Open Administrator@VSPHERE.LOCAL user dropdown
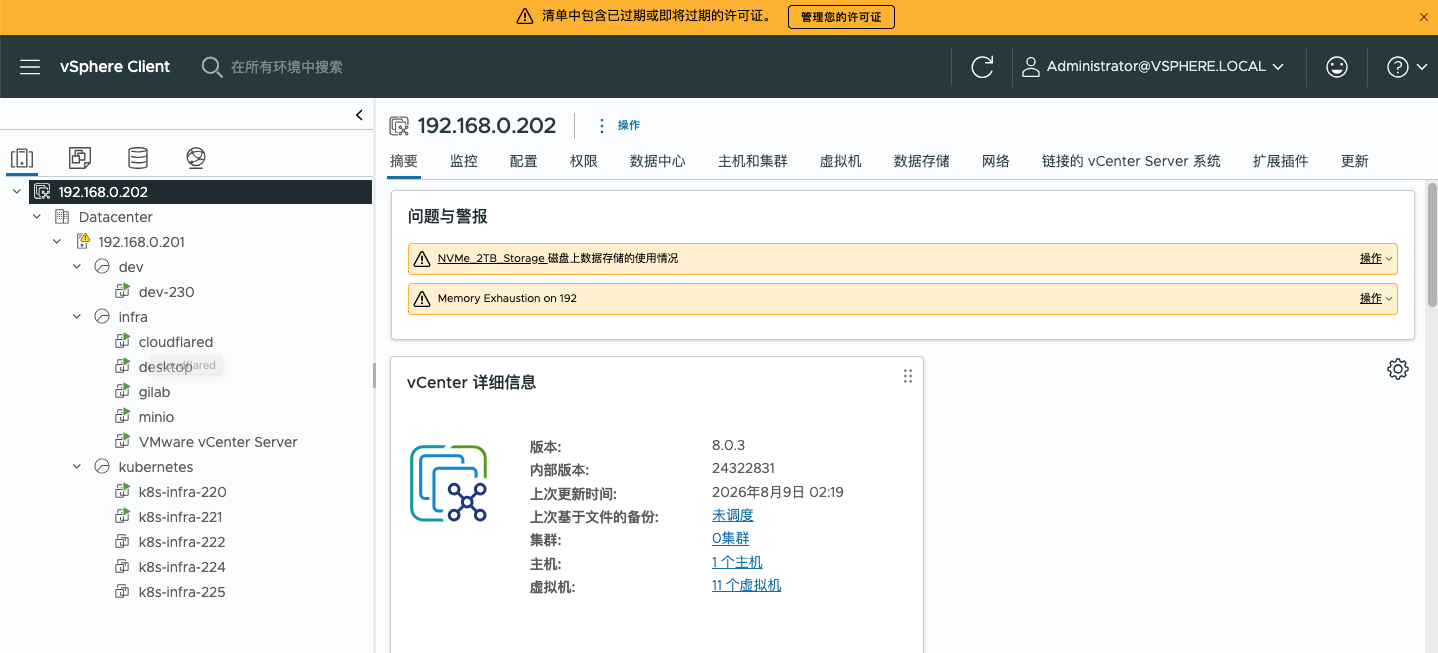Viewport: 1438px width, 653px height. pyautogui.click(x=1152, y=67)
